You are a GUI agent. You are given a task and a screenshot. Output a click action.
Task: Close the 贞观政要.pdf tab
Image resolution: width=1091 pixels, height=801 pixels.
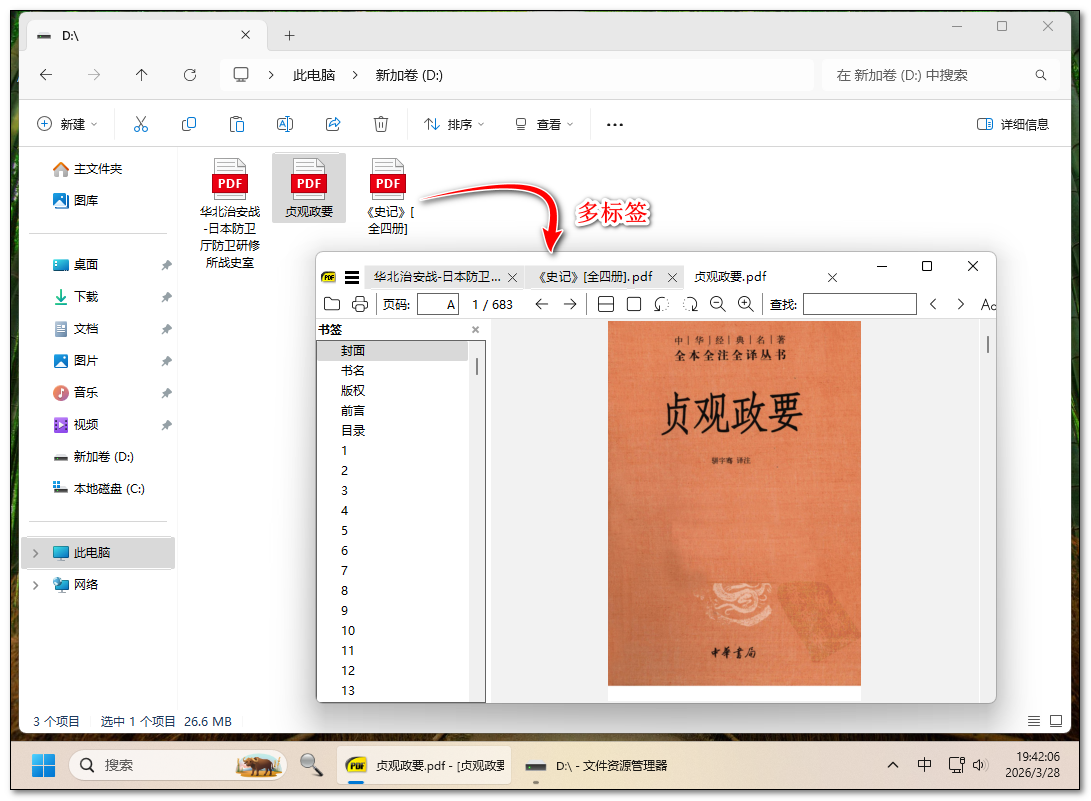pyautogui.click(x=832, y=278)
